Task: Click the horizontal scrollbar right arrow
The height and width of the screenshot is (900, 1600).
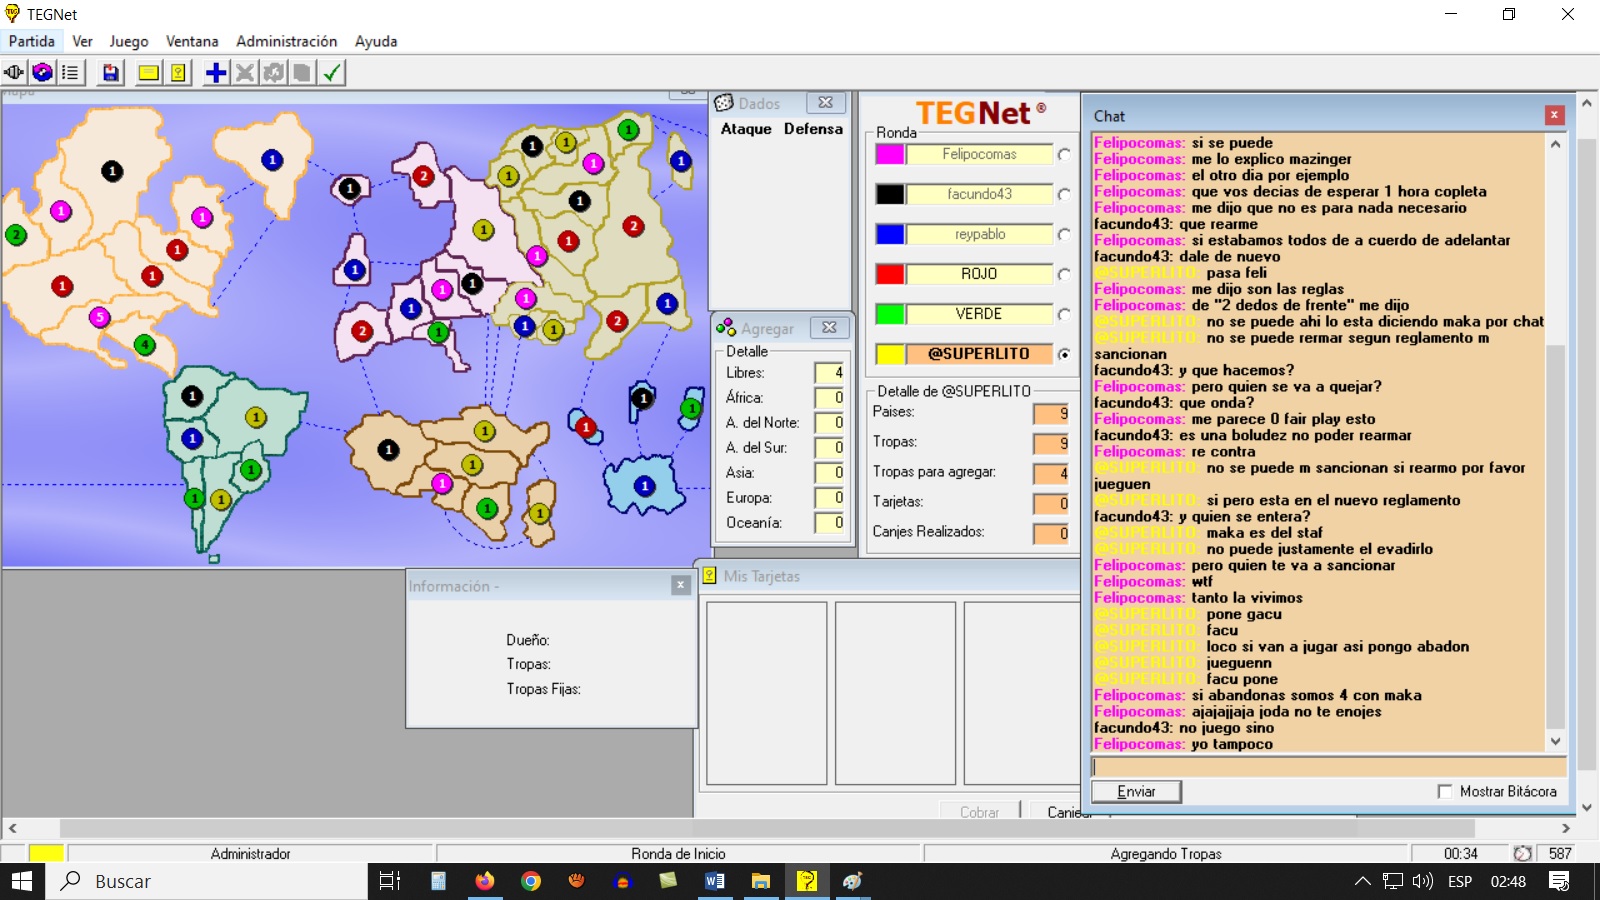Action: point(1566,828)
